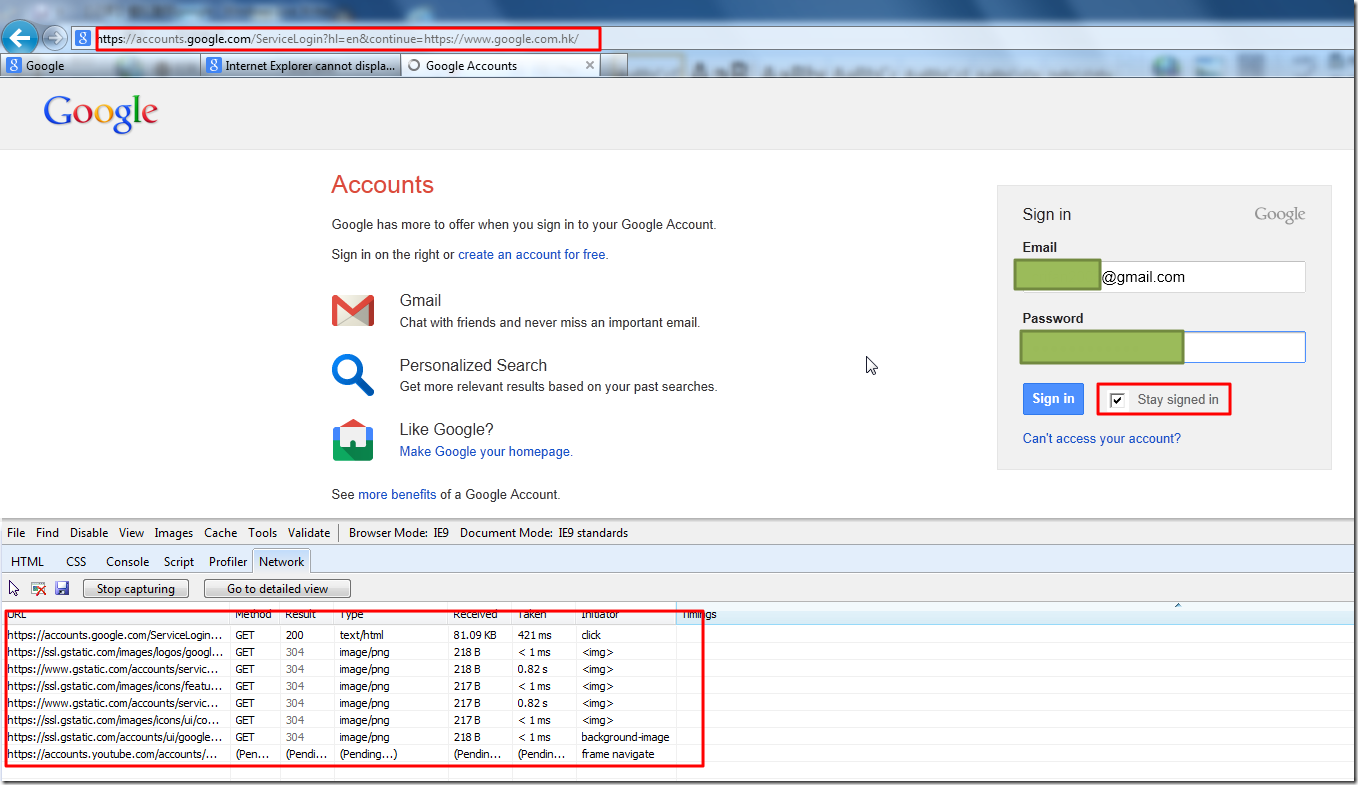
Task: Click the 421 ms taken value
Action: [x=534, y=635]
